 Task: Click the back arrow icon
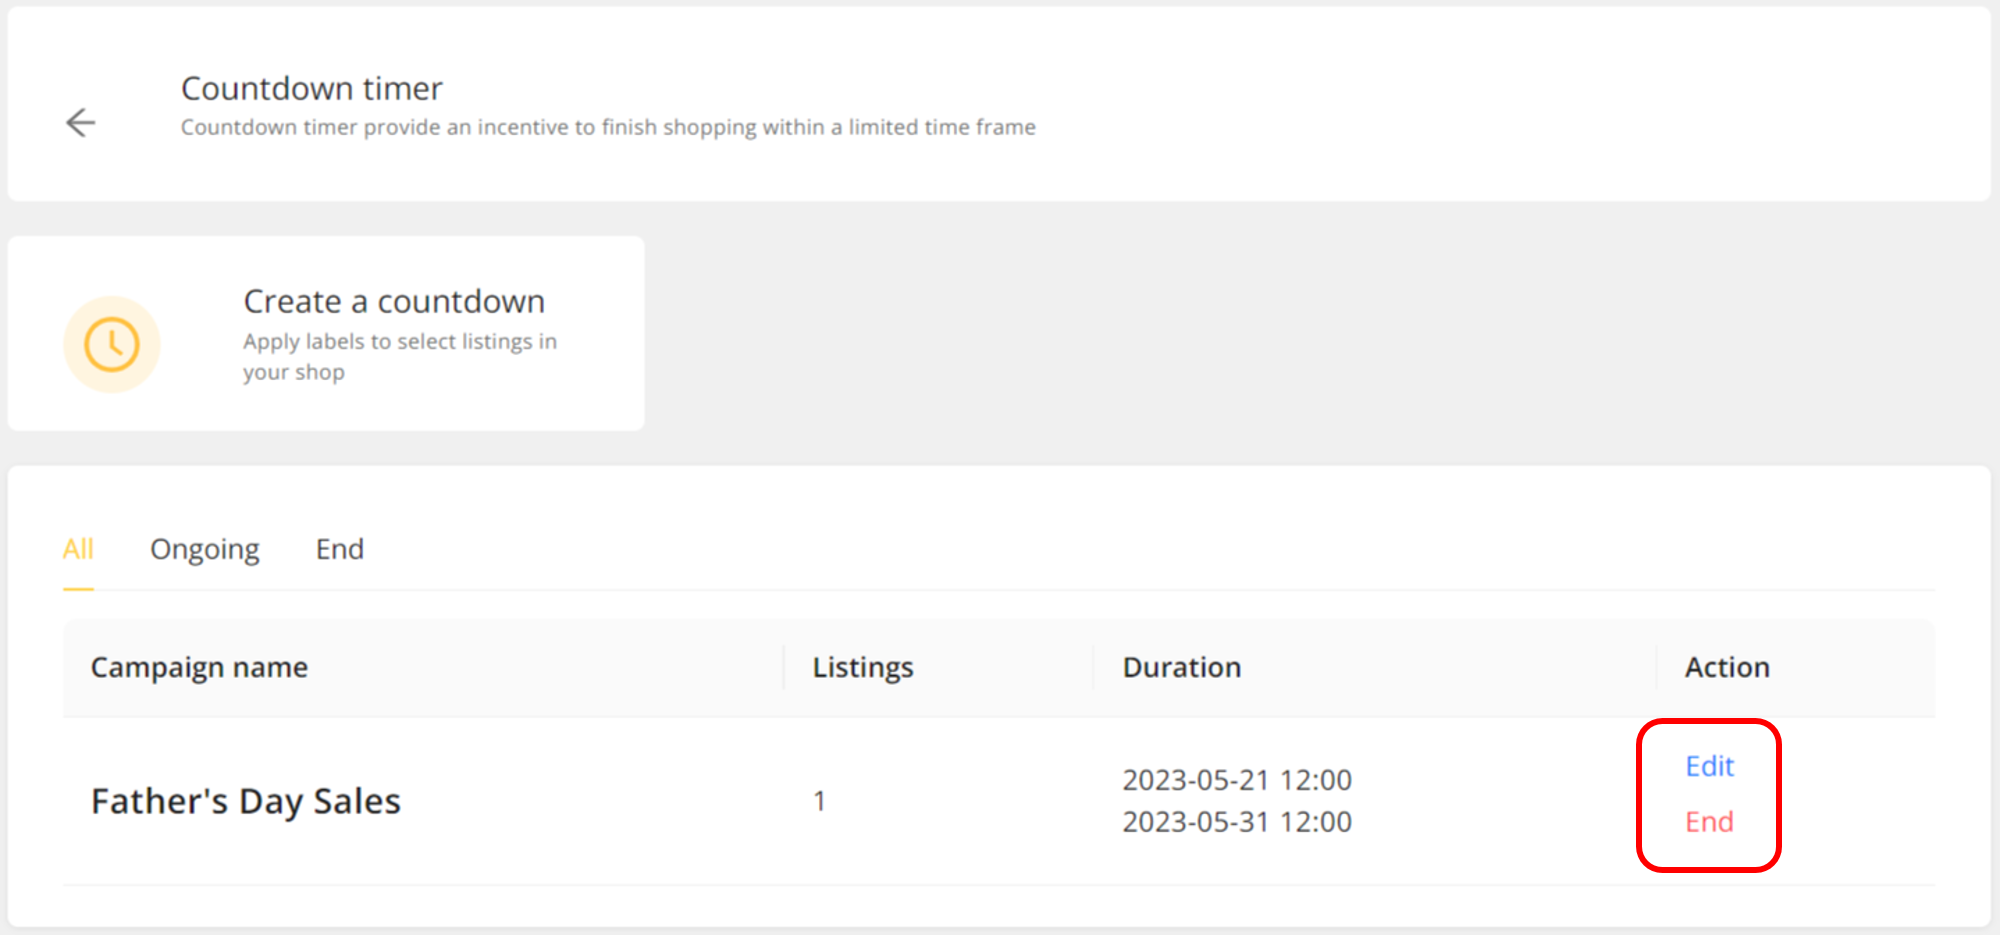pos(80,122)
